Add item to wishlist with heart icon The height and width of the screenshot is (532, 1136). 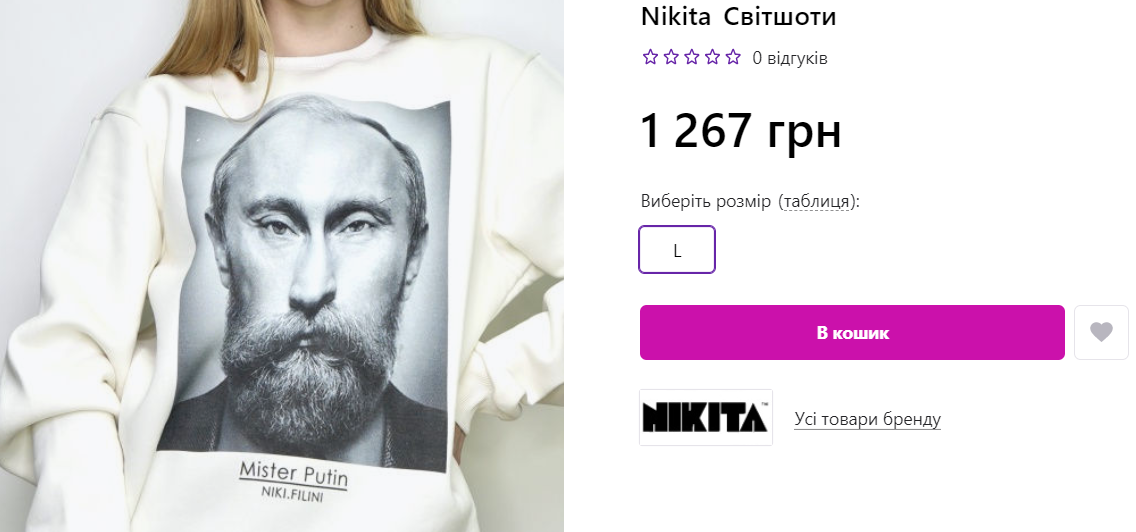pyautogui.click(x=1101, y=333)
